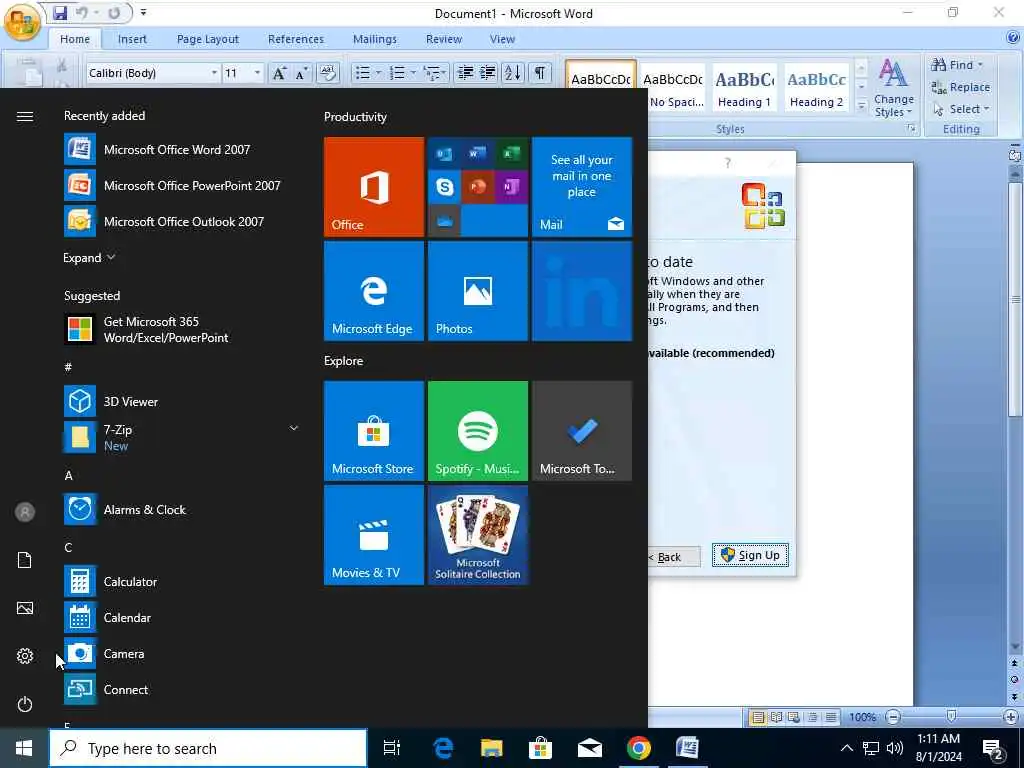Screen dimensions: 1024x768
Task: Open the Office tile
Action: click(x=374, y=187)
